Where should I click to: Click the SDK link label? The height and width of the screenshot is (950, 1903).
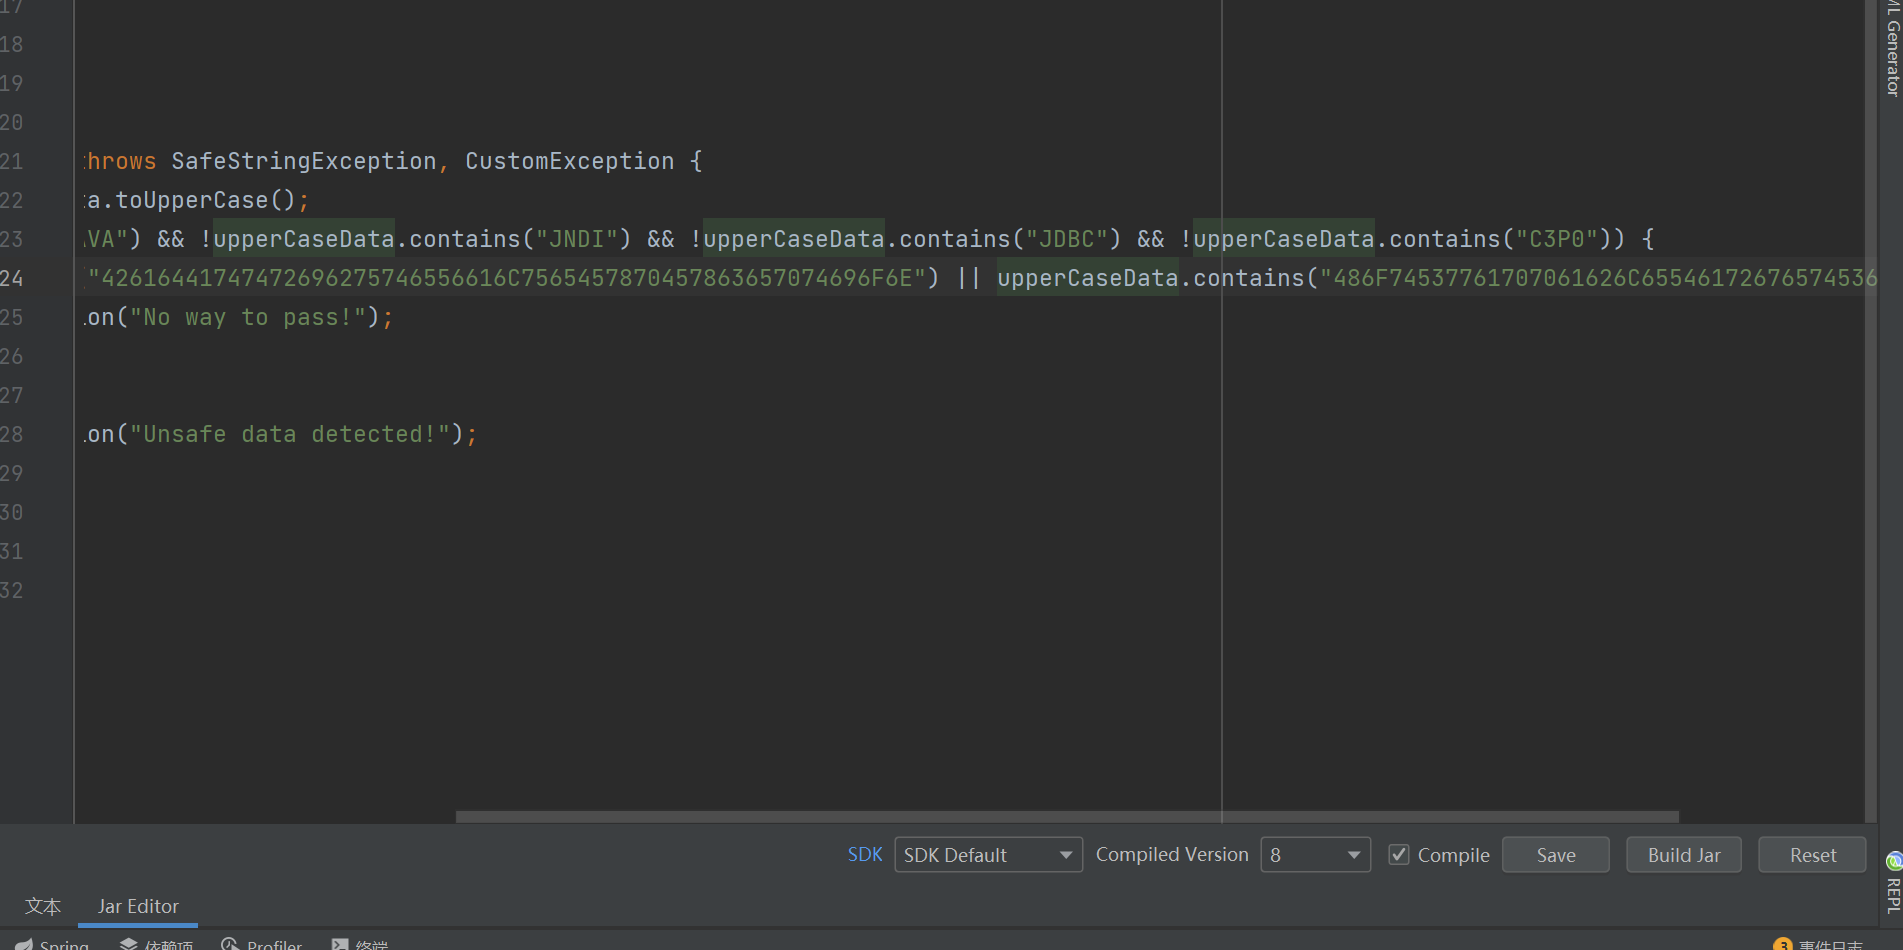(865, 855)
